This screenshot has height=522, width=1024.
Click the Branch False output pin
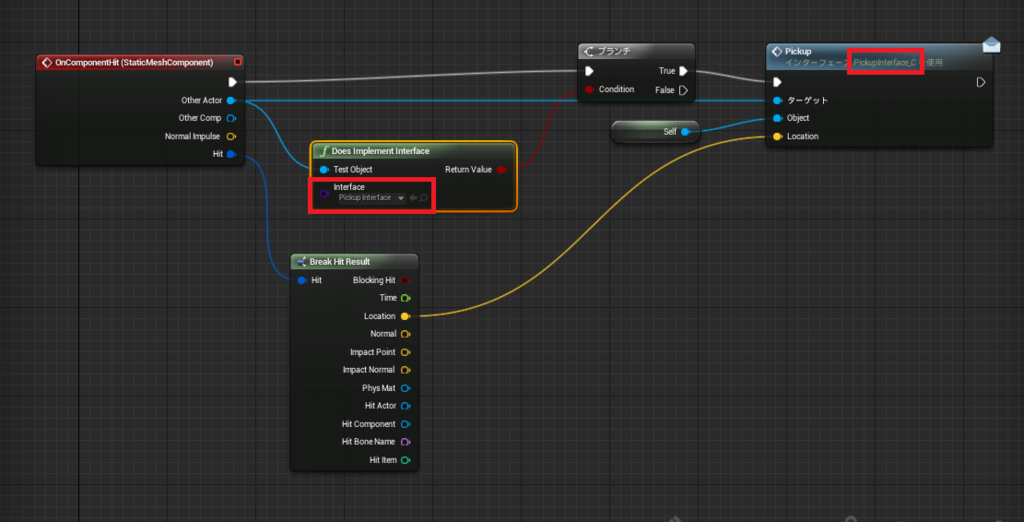(683, 90)
